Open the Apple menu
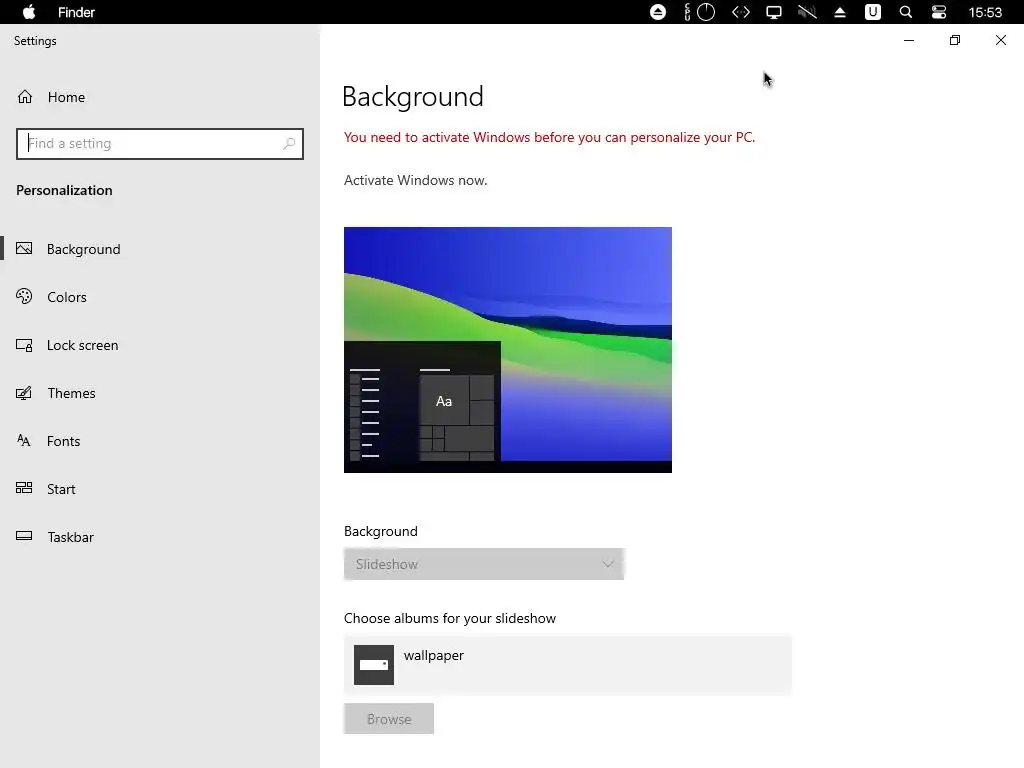Viewport: 1024px width, 768px height. [x=29, y=12]
